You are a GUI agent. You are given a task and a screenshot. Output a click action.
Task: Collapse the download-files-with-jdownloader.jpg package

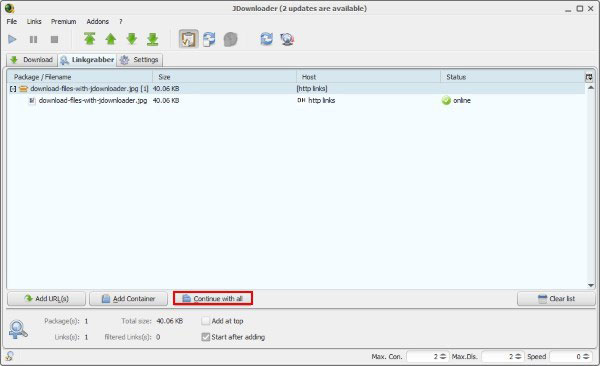pyautogui.click(x=13, y=89)
